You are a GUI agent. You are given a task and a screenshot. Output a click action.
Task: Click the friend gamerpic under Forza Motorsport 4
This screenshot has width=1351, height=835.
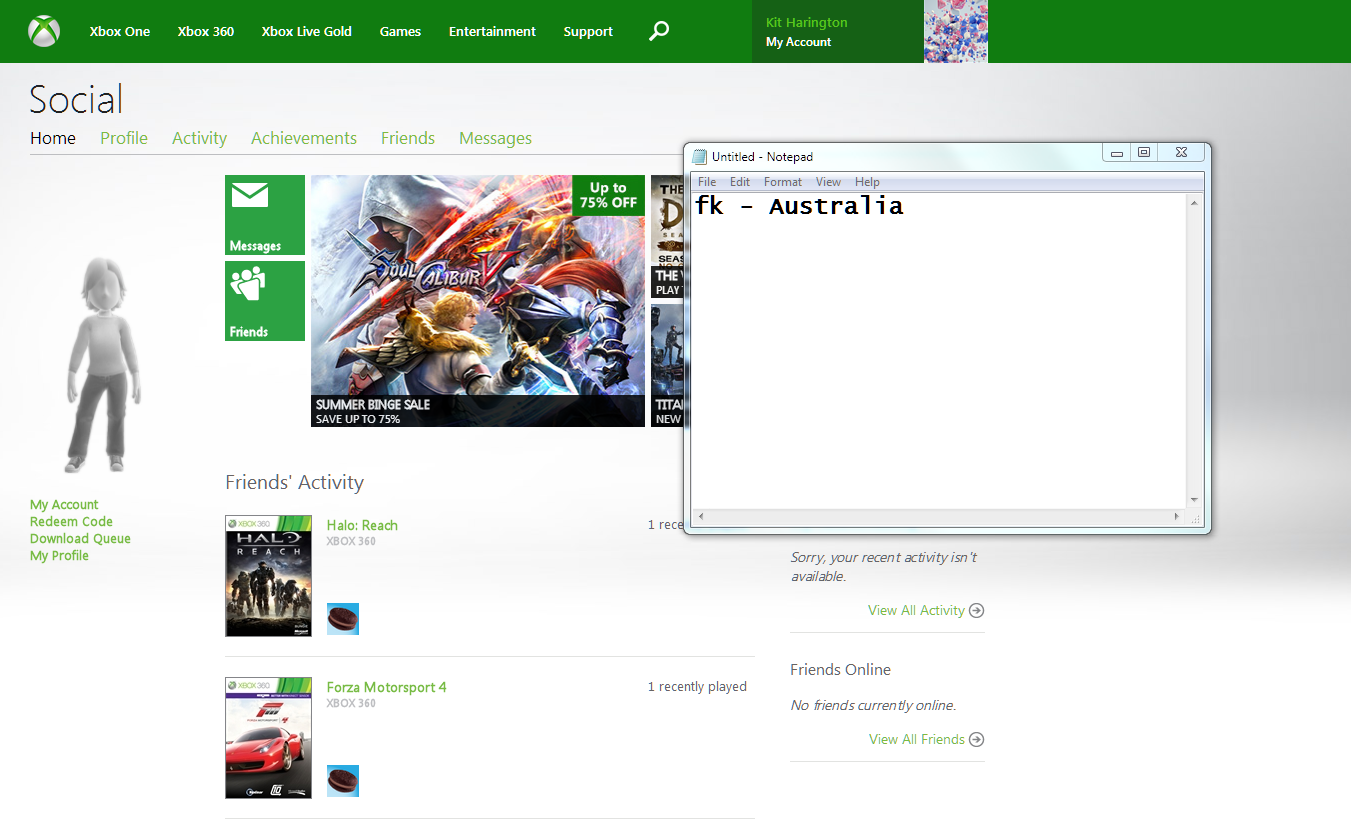pyautogui.click(x=343, y=781)
